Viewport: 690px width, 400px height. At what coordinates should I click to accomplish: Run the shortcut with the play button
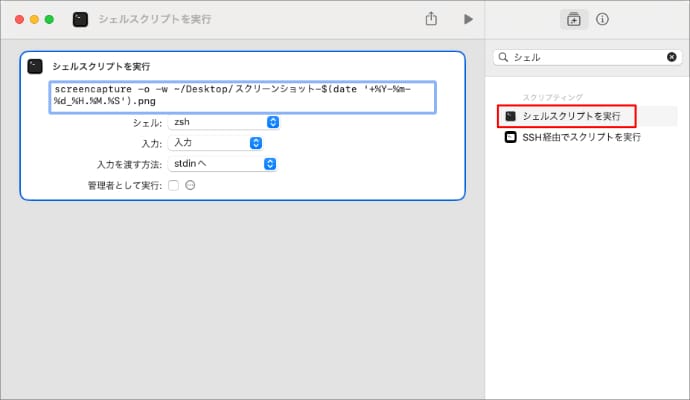467,19
